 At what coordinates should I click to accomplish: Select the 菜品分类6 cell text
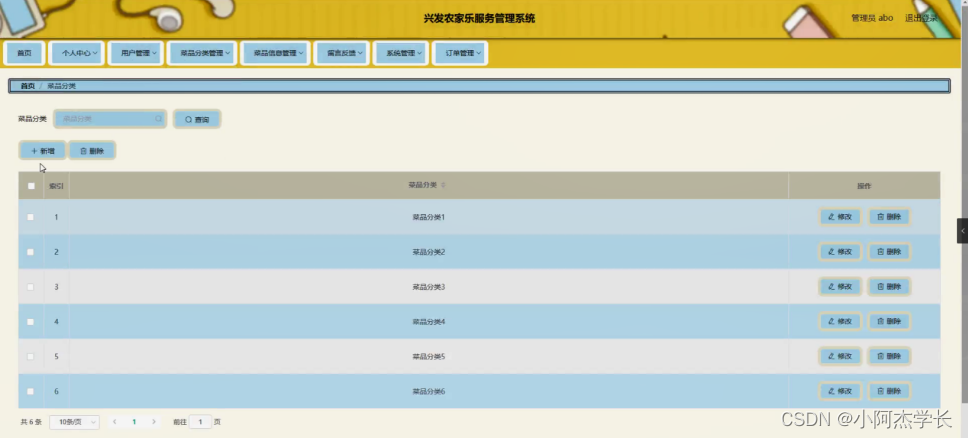(x=428, y=392)
